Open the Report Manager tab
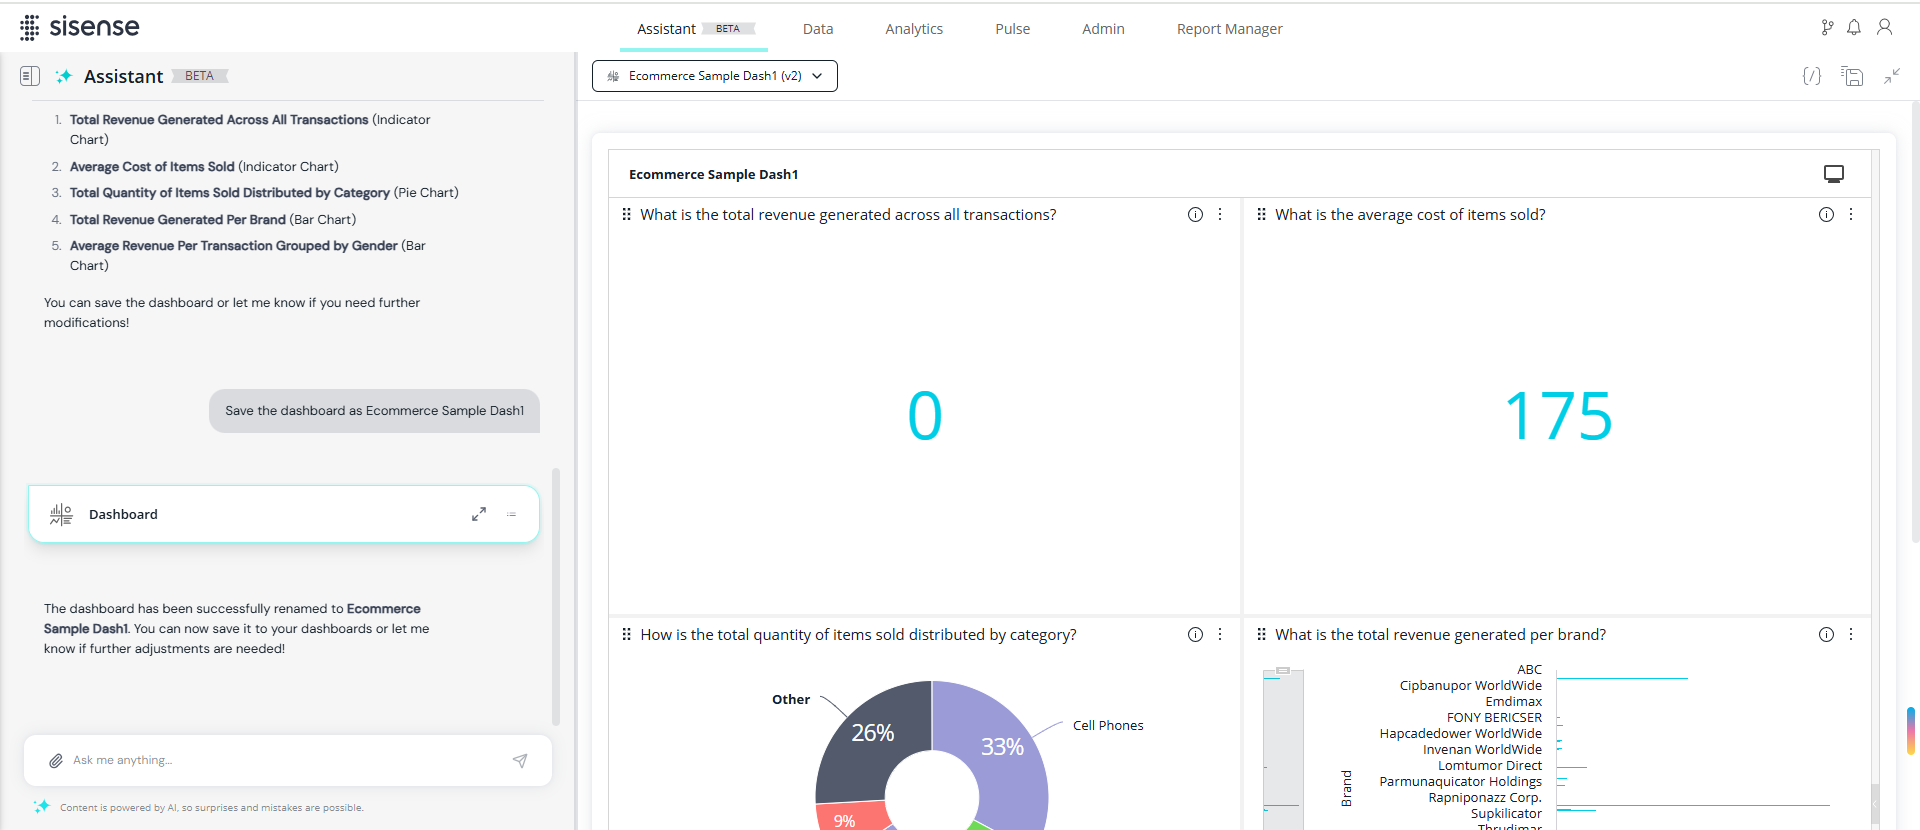The width and height of the screenshot is (1920, 830). pos(1229,29)
